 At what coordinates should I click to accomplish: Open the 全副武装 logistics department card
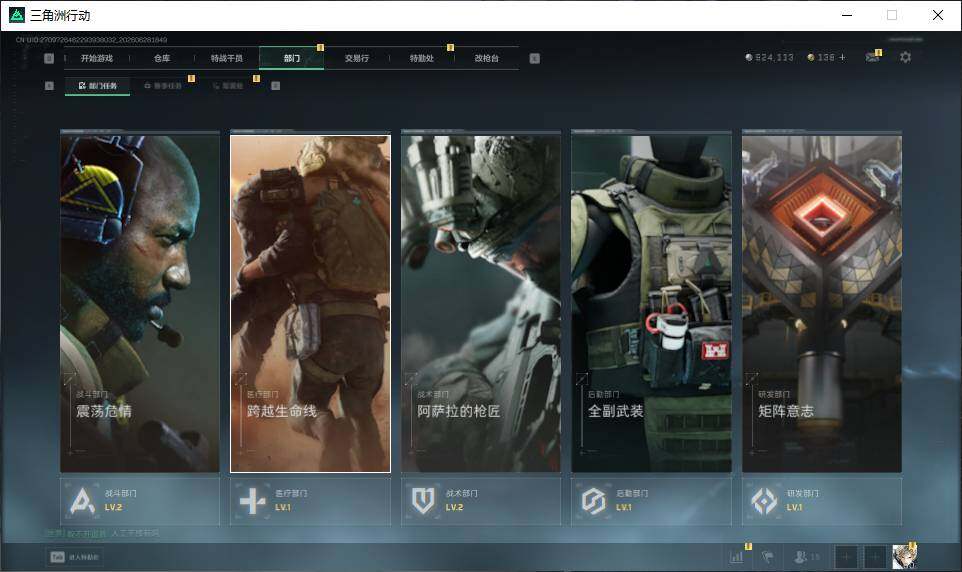coord(652,304)
